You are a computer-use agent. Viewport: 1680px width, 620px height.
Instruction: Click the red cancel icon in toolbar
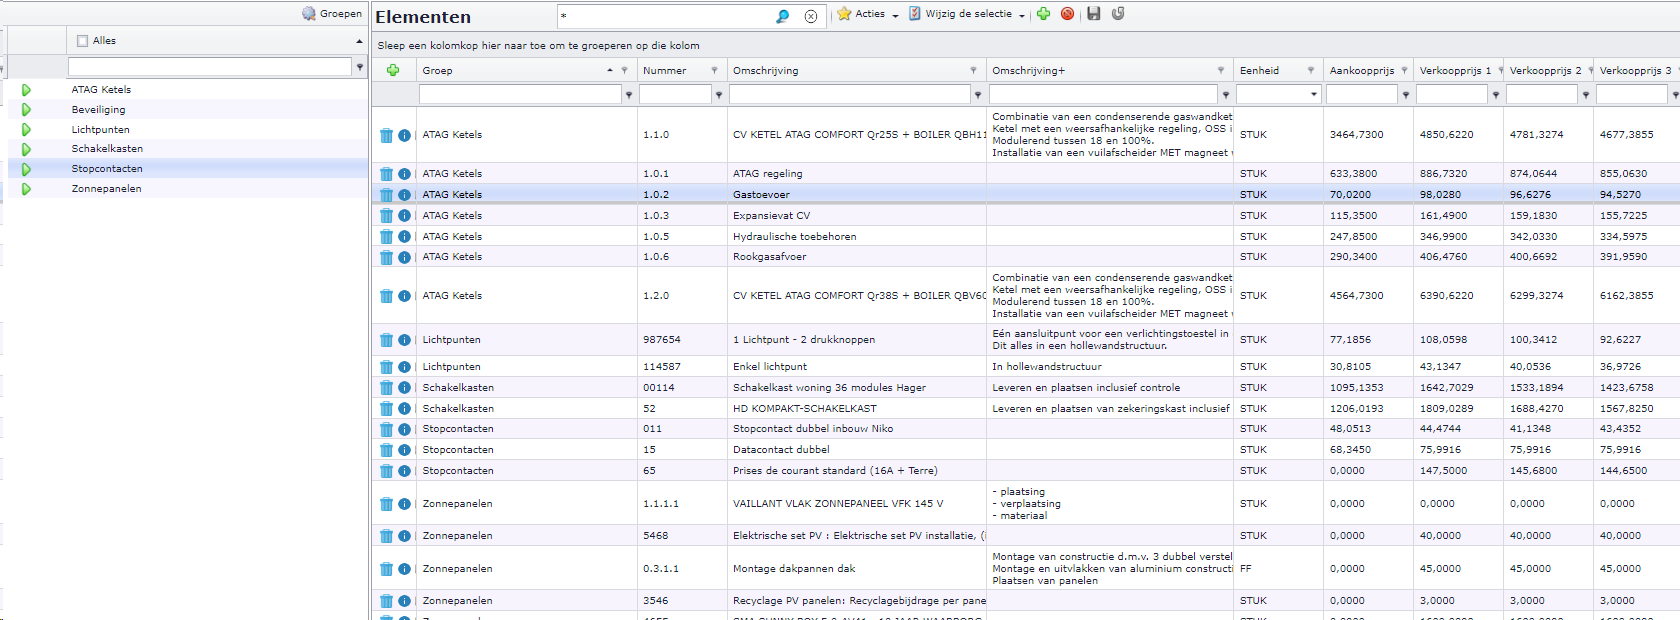pos(1067,14)
